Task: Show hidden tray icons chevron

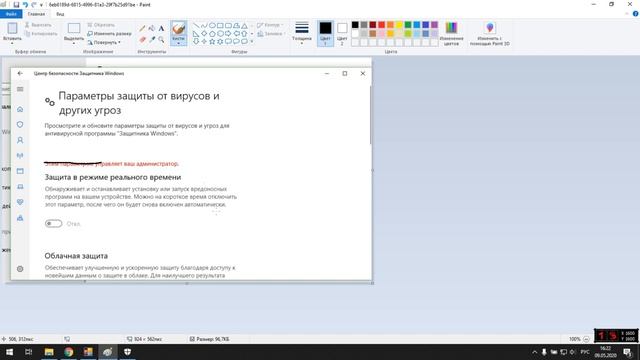Action: pyautogui.click(x=534, y=352)
